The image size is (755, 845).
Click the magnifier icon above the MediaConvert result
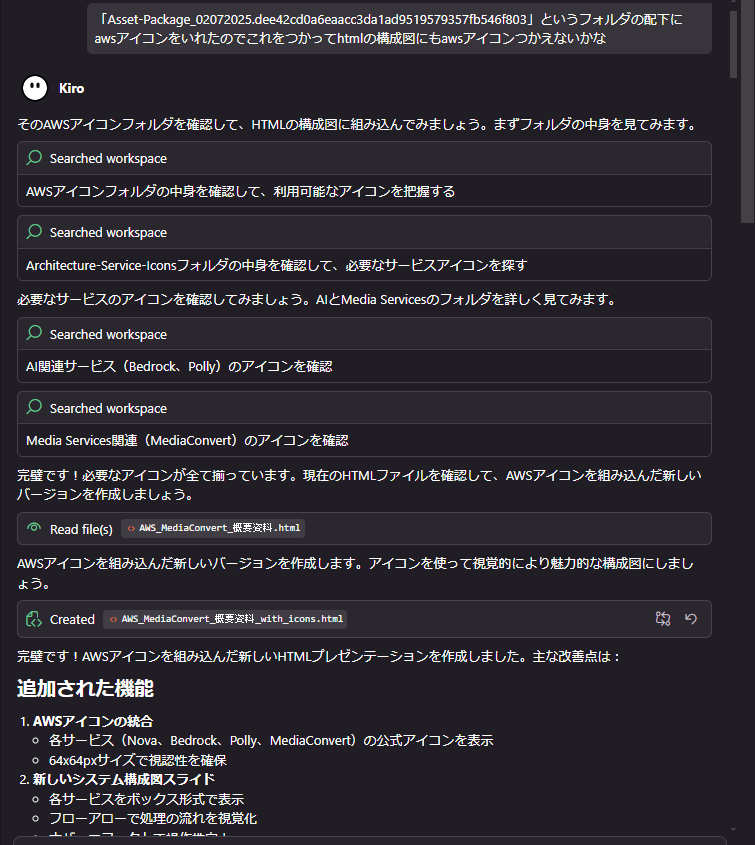click(x=34, y=407)
